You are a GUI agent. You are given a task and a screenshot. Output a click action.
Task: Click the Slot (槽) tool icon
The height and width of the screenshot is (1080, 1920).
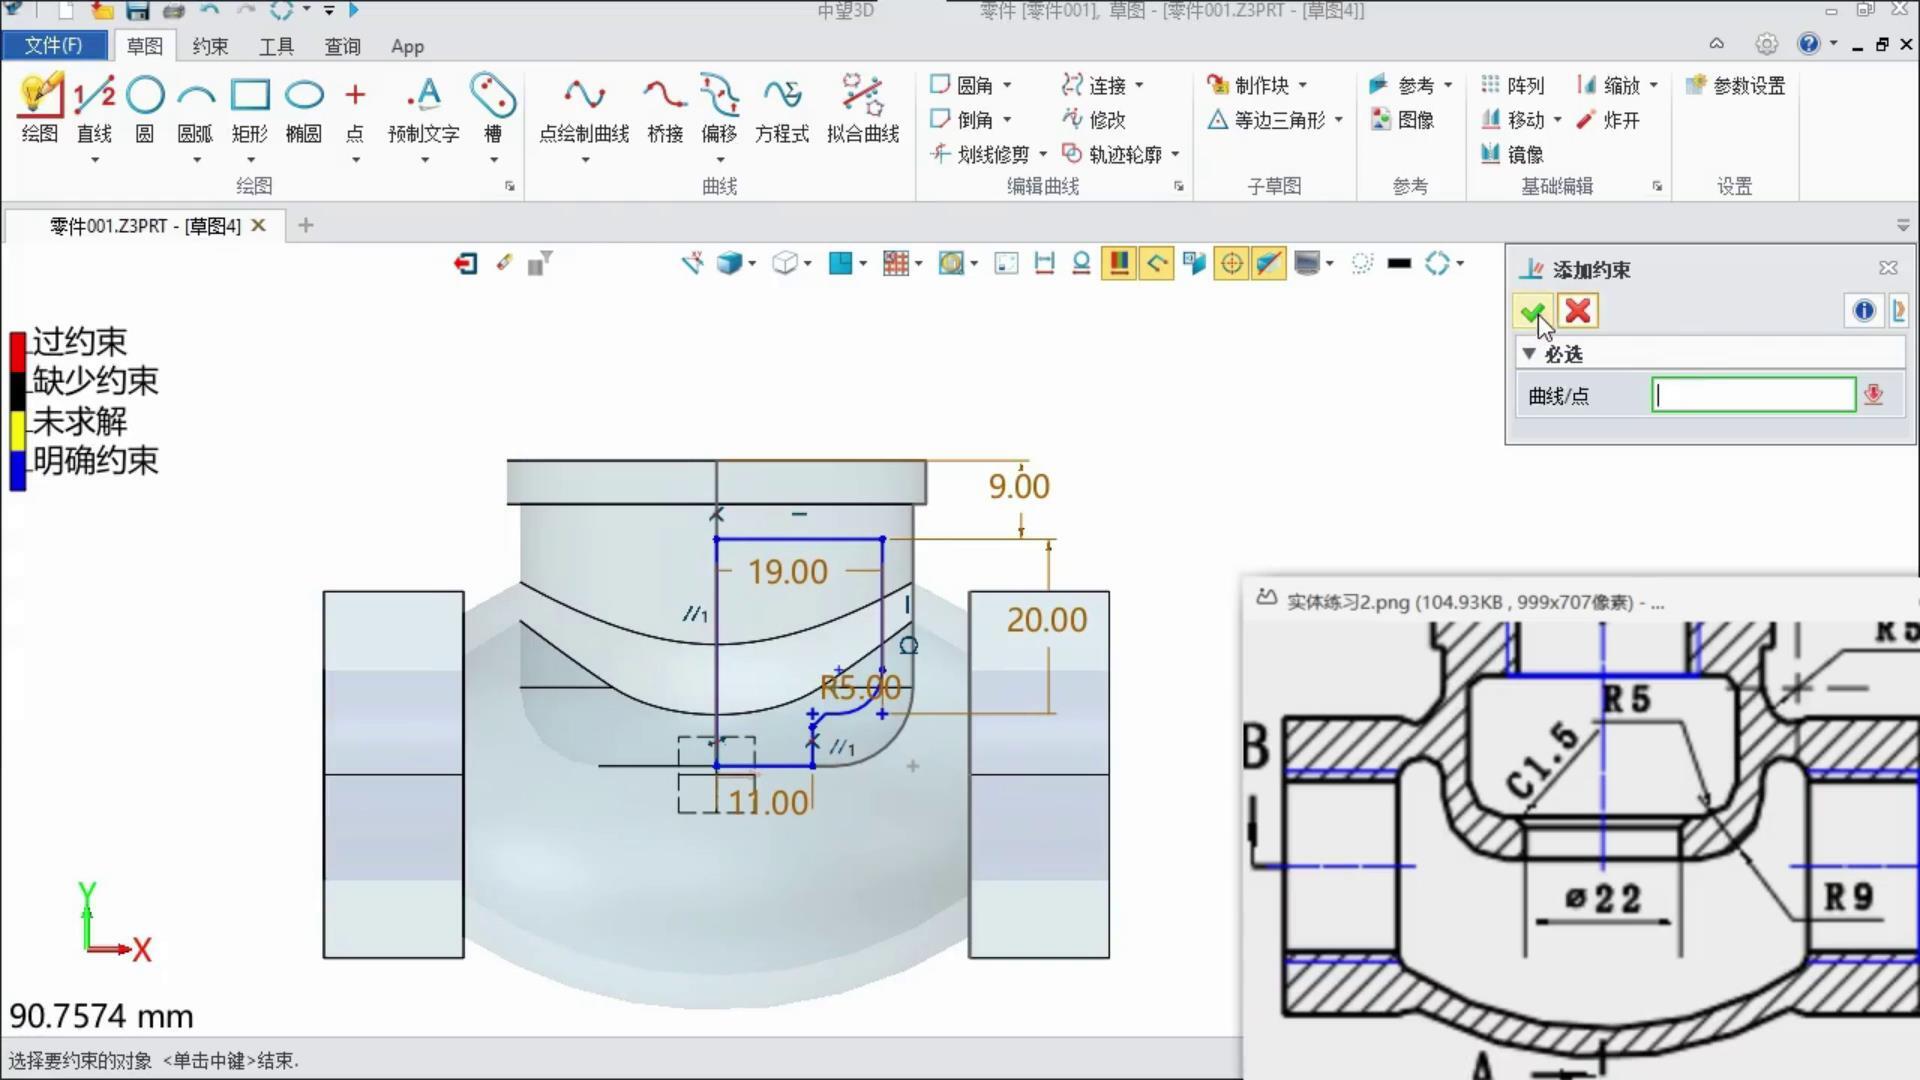pos(492,97)
